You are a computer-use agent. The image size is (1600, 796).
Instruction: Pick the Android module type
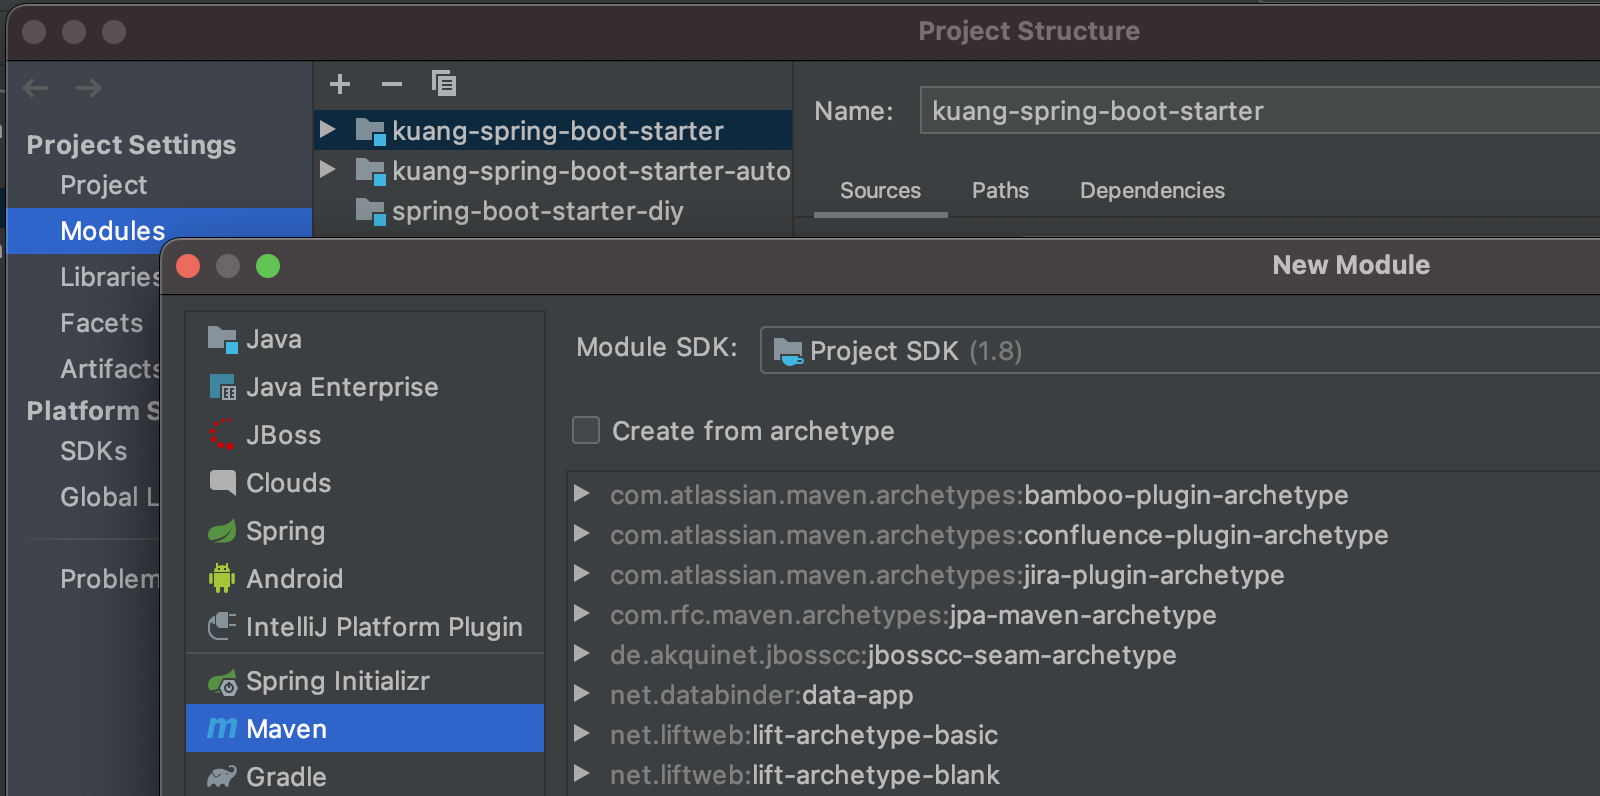click(x=294, y=579)
